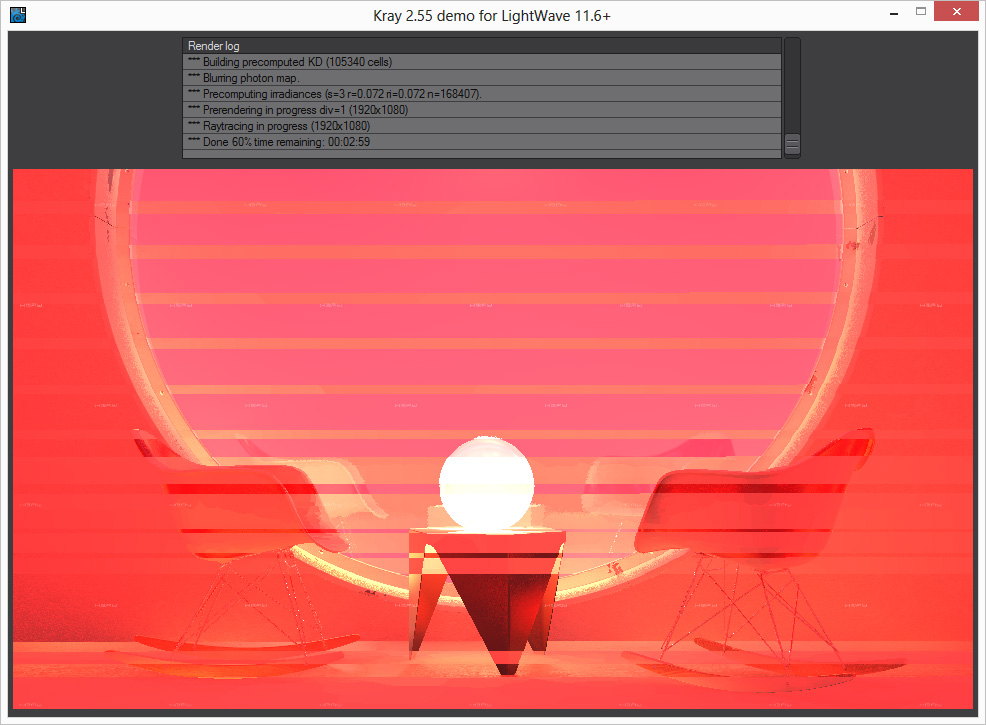Click the Kray application icon in title bar
The image size is (986, 725).
point(17,15)
